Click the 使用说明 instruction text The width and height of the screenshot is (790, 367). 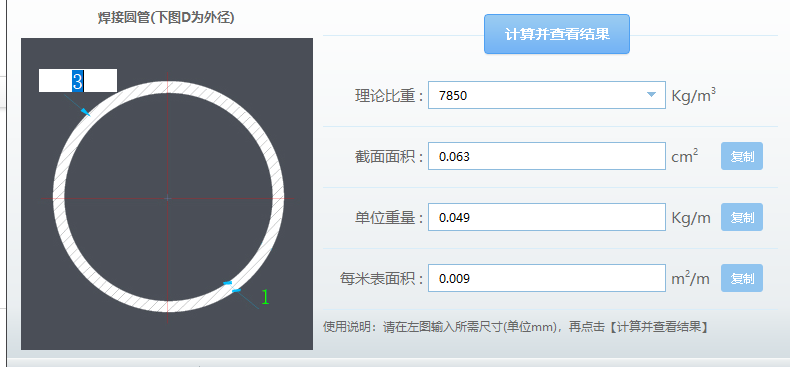(516, 327)
